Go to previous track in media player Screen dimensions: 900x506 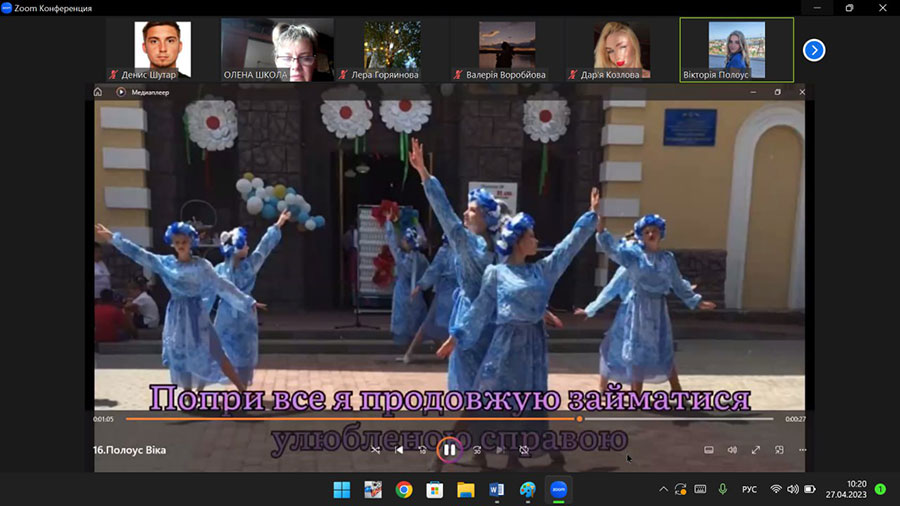[x=399, y=450]
